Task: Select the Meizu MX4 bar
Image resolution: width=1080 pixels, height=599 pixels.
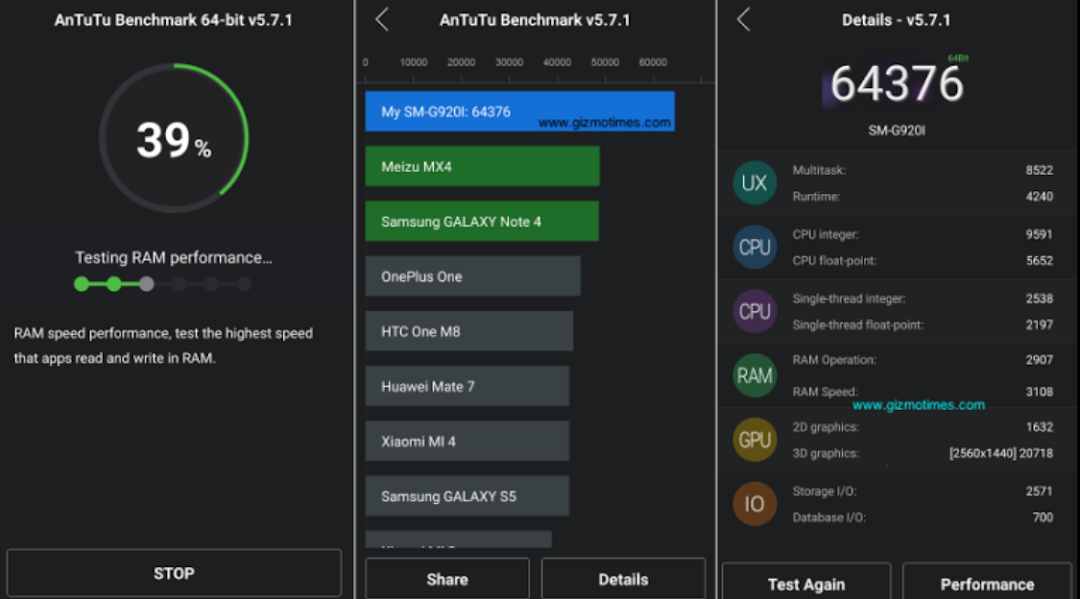Action: 482,166
